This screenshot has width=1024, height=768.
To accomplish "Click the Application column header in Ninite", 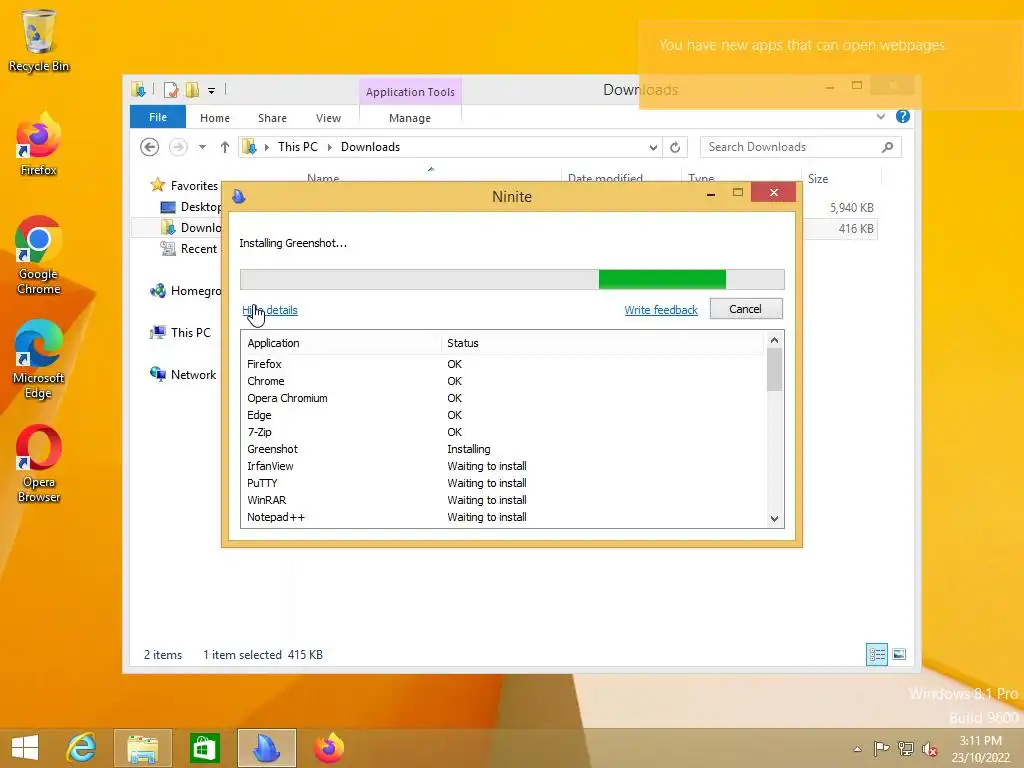I will (342, 344).
